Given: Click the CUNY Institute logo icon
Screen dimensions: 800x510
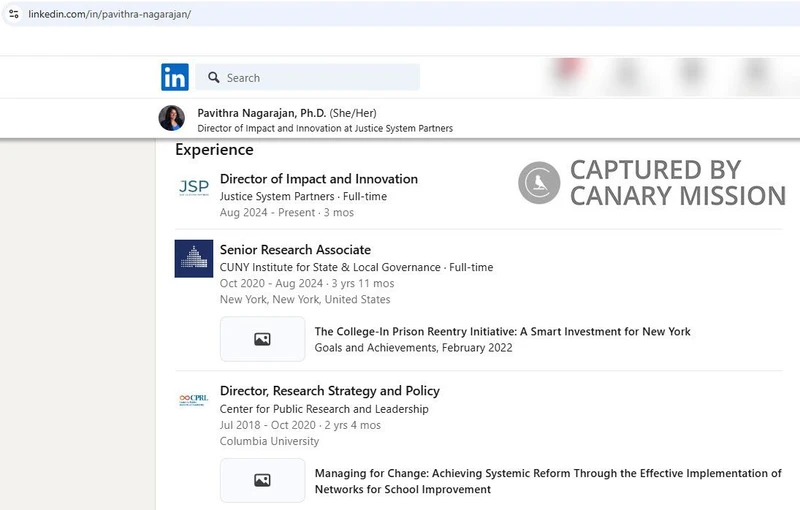Looking at the screenshot, I should (x=194, y=259).
